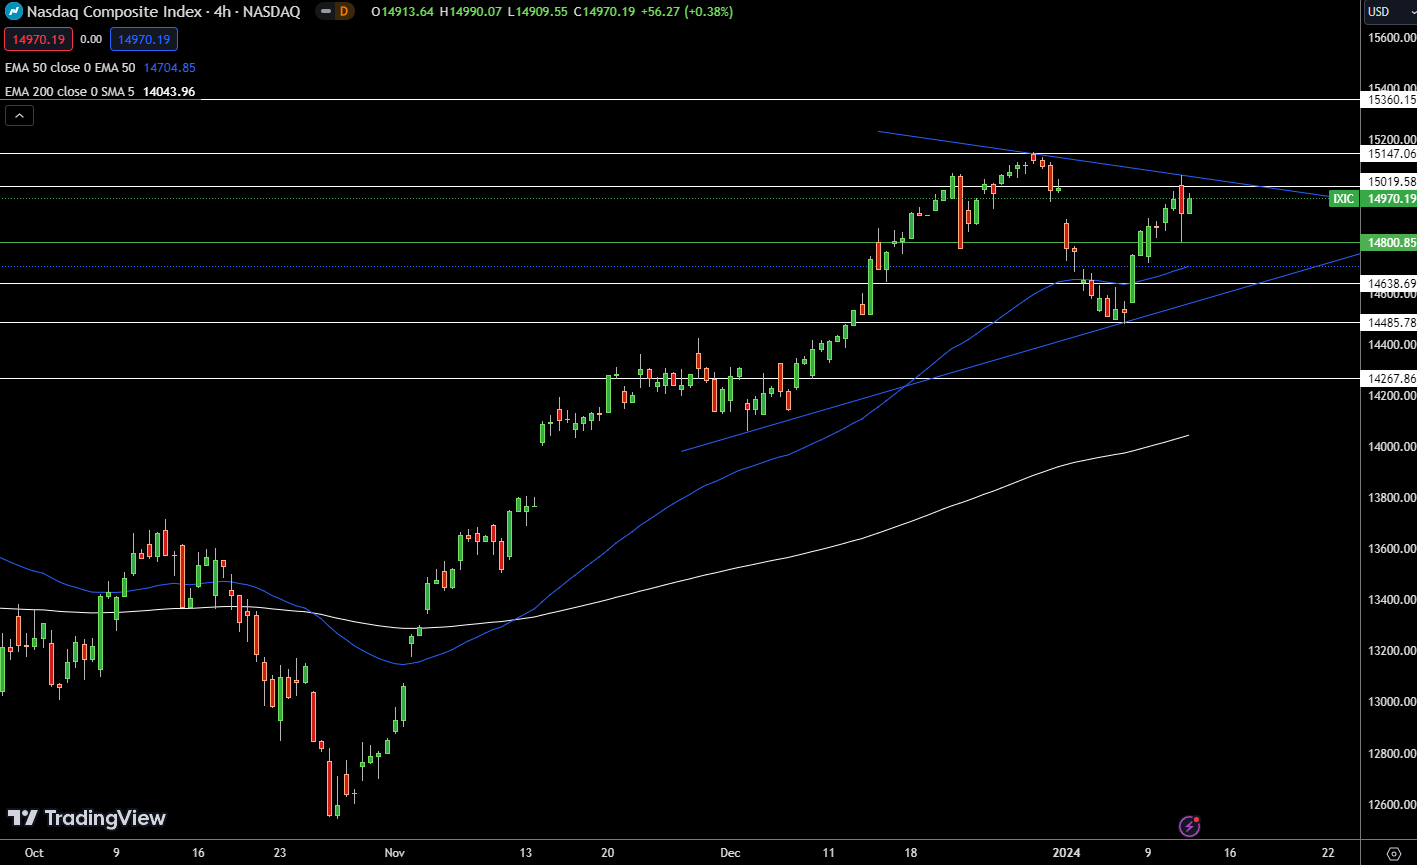Image resolution: width=1417 pixels, height=865 pixels.
Task: Select the 14638.69 horizontal line label
Action: [1391, 283]
